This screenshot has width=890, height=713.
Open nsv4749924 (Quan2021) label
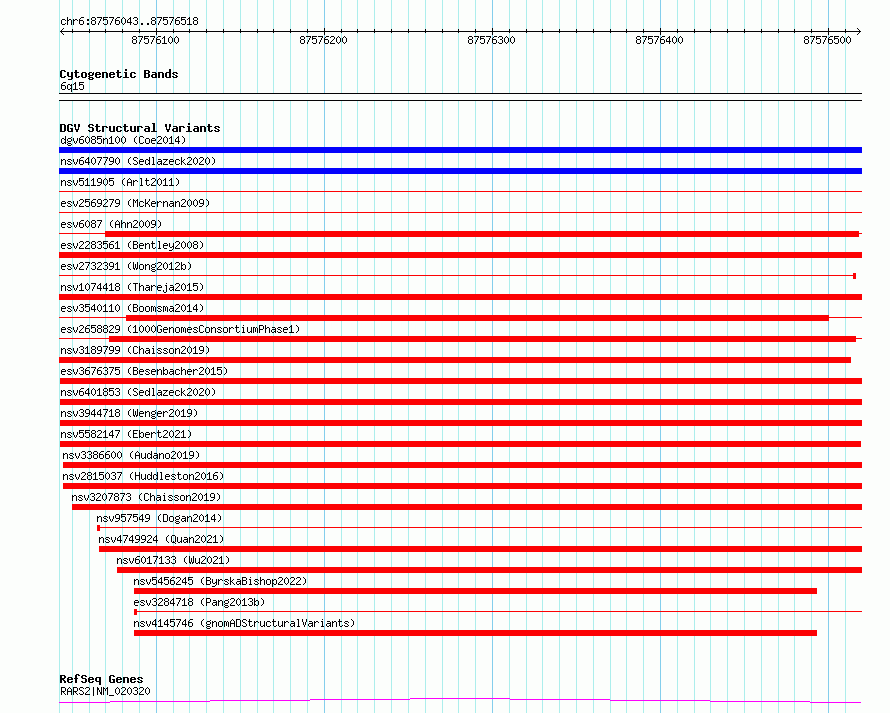pos(161,539)
